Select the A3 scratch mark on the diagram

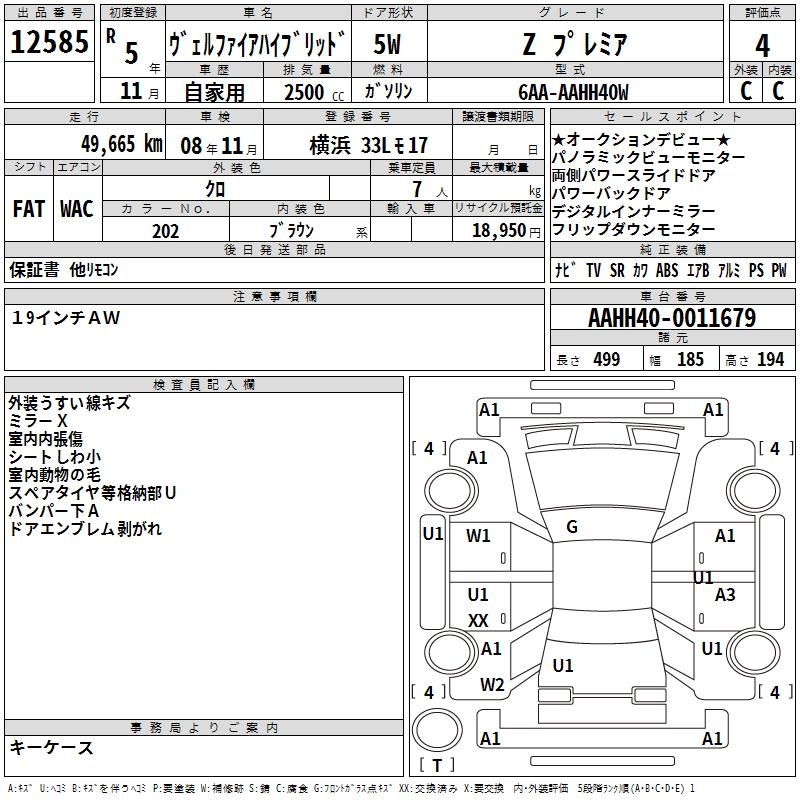(x=725, y=595)
